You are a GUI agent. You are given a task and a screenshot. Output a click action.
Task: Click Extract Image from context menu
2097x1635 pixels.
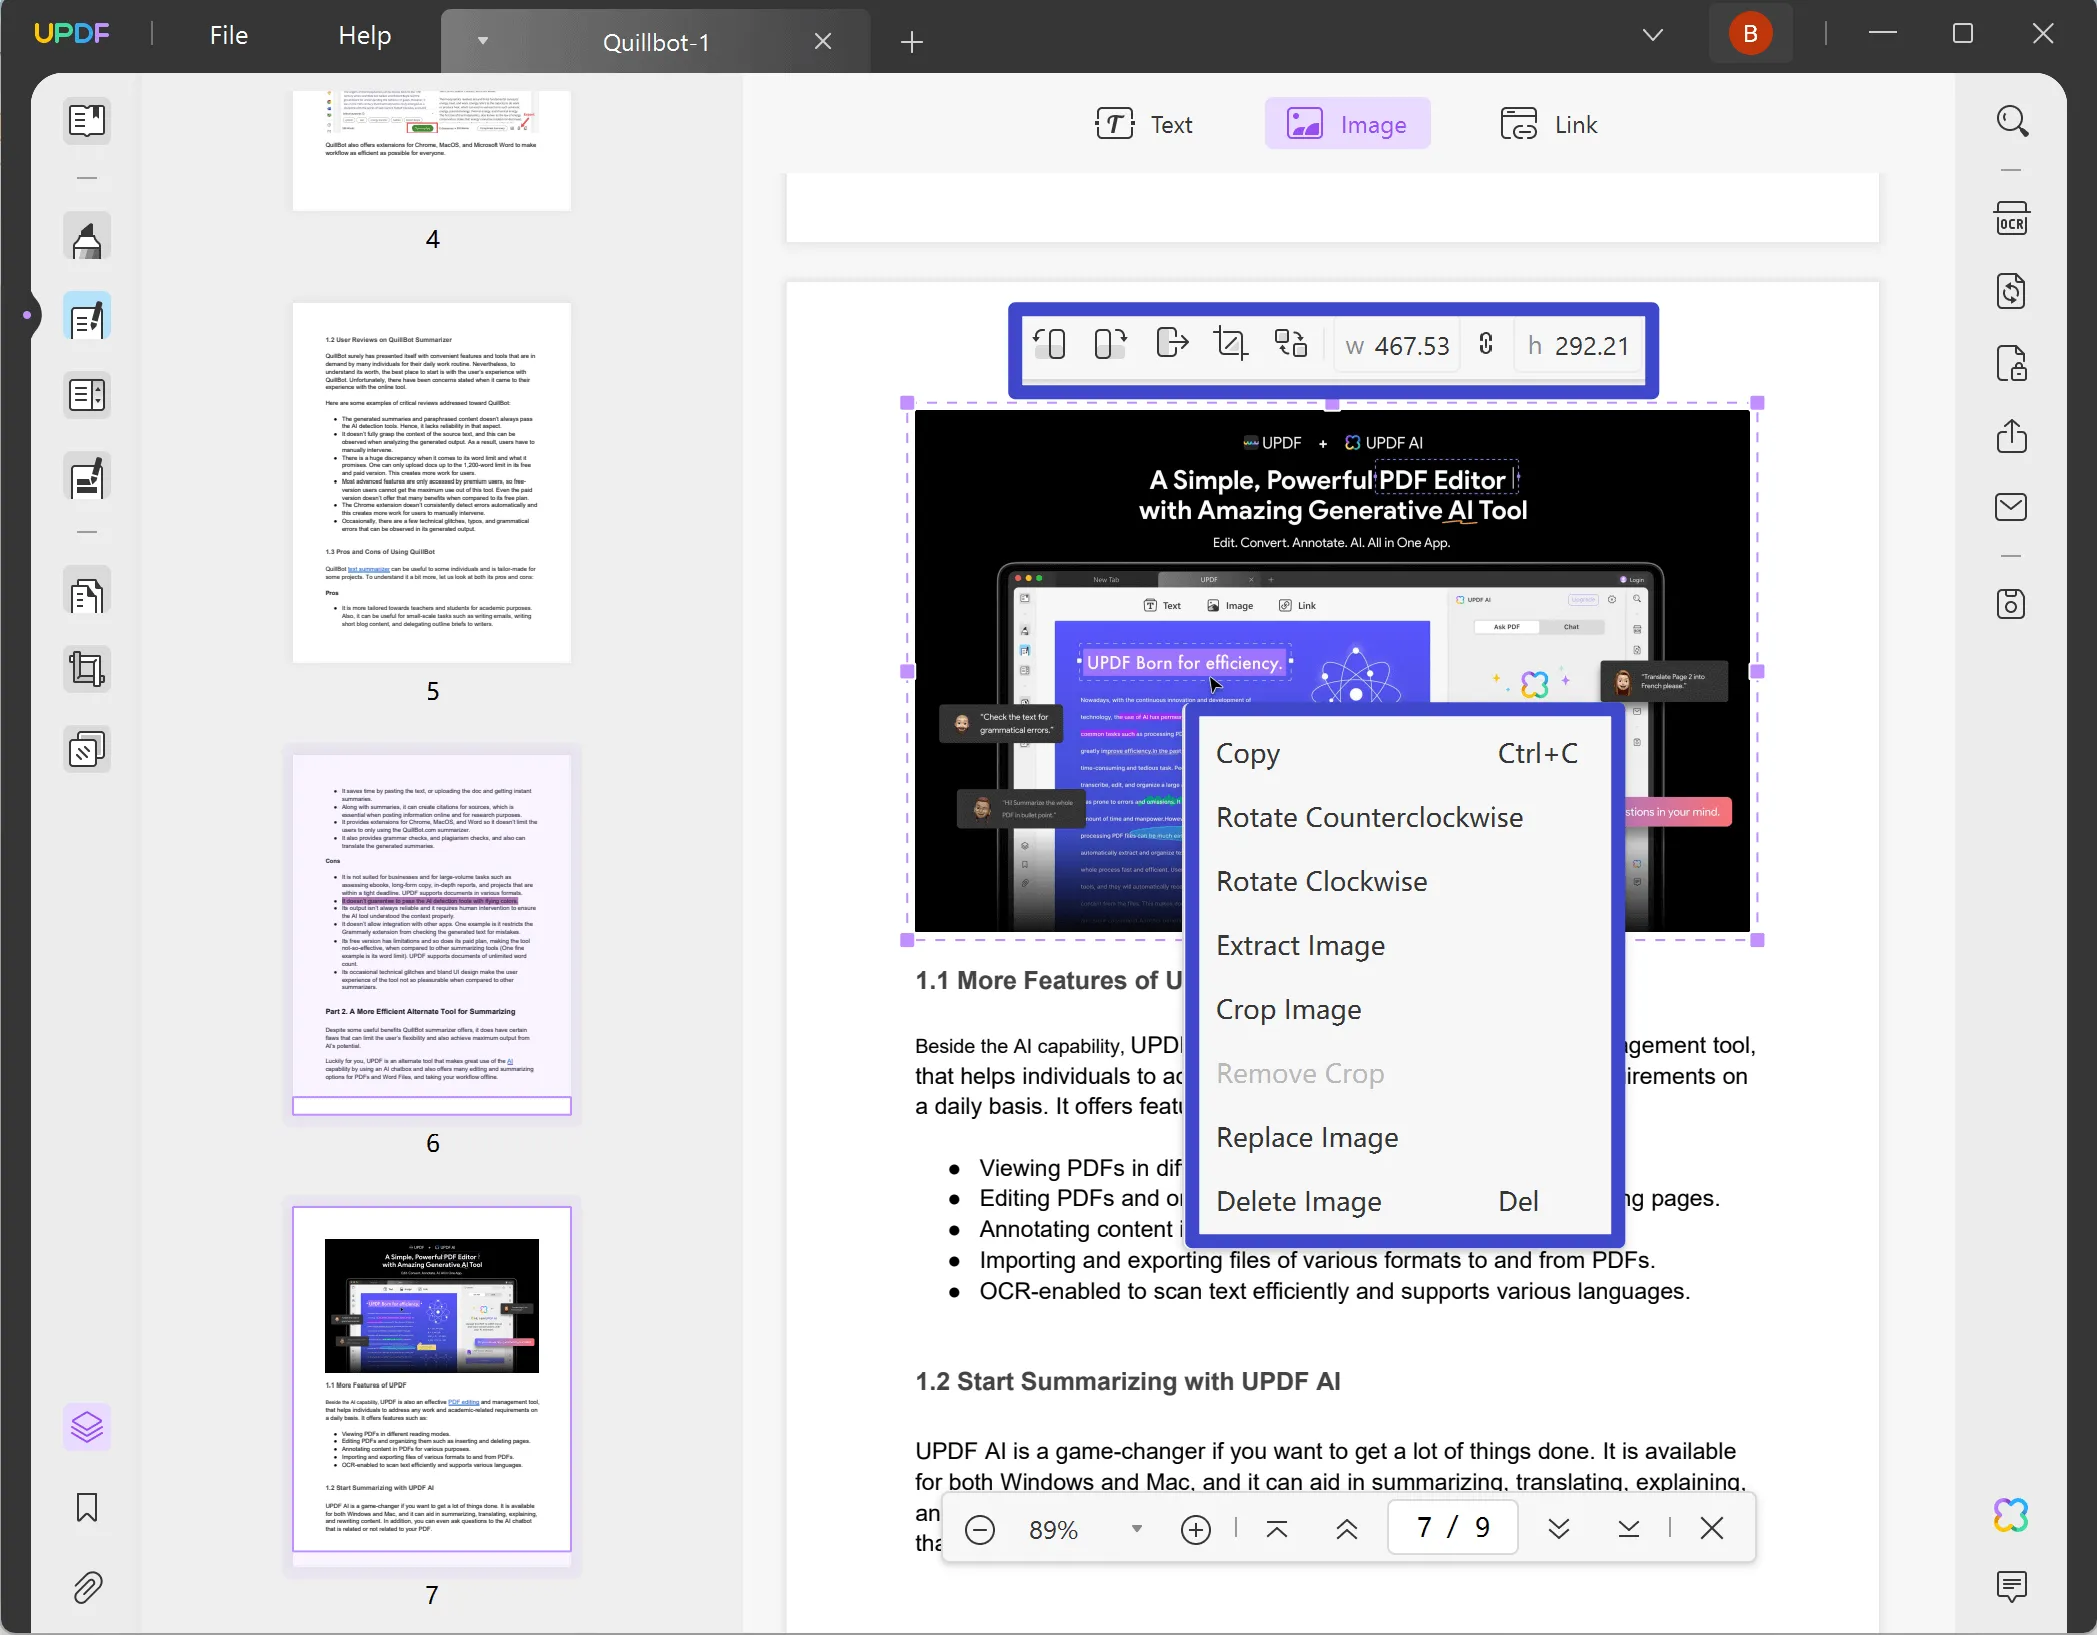1300,944
